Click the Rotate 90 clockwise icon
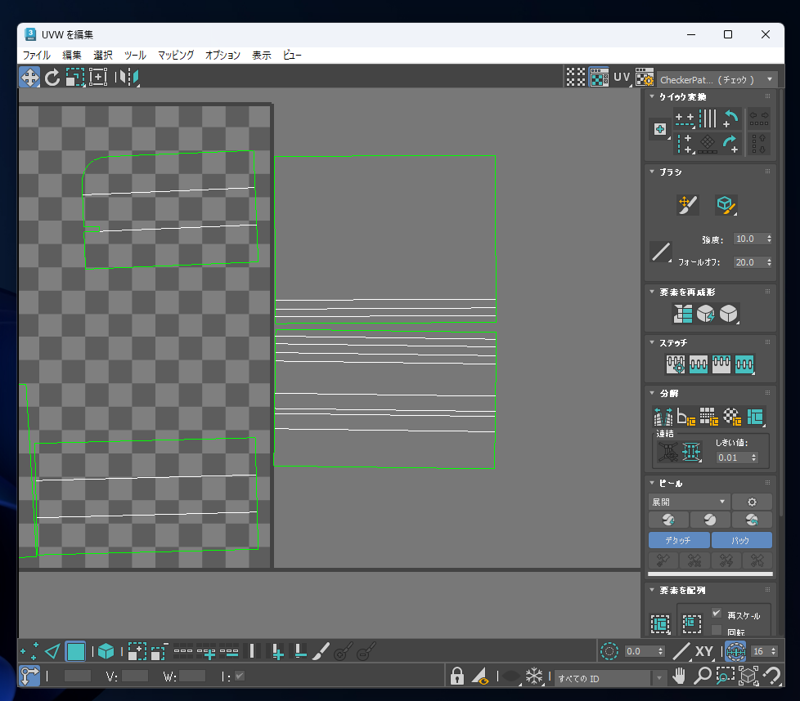This screenshot has height=701, width=800. coord(731,144)
